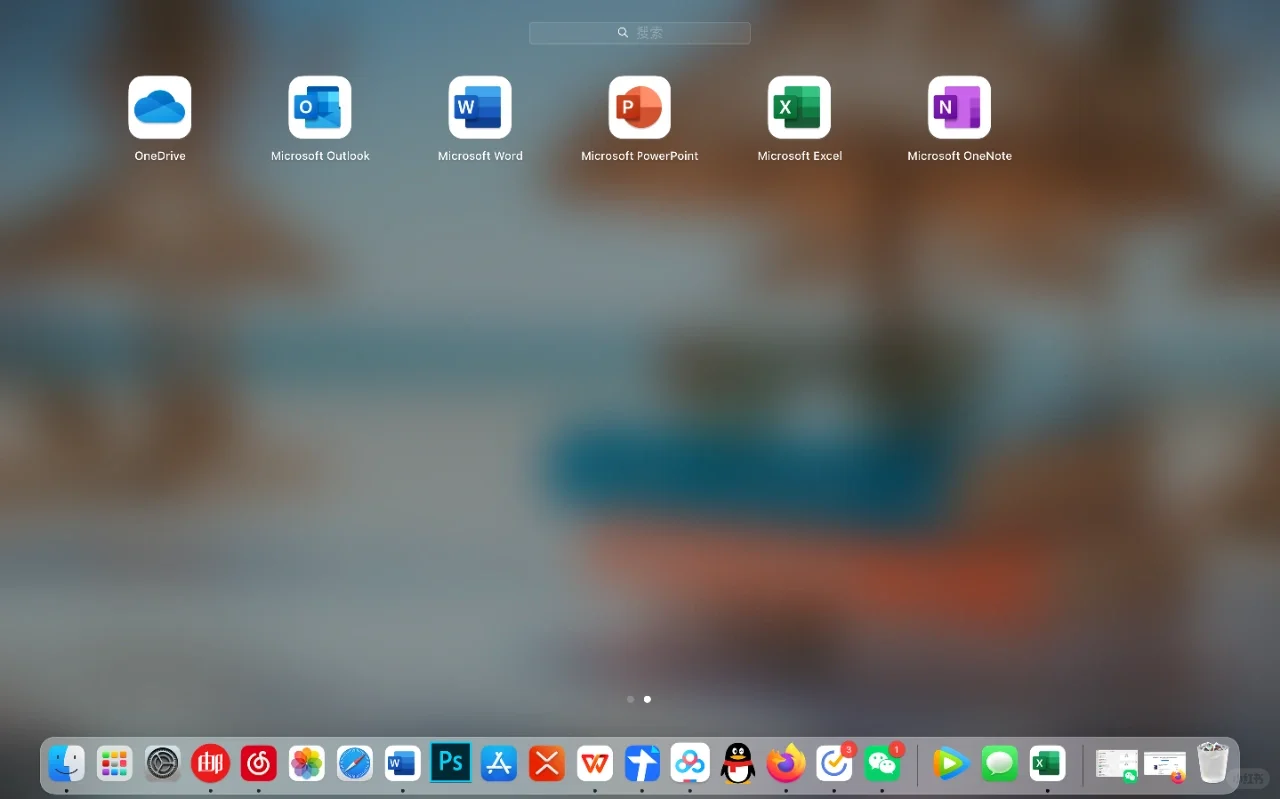
Task: Click the Launchpad search field
Action: (x=640, y=32)
